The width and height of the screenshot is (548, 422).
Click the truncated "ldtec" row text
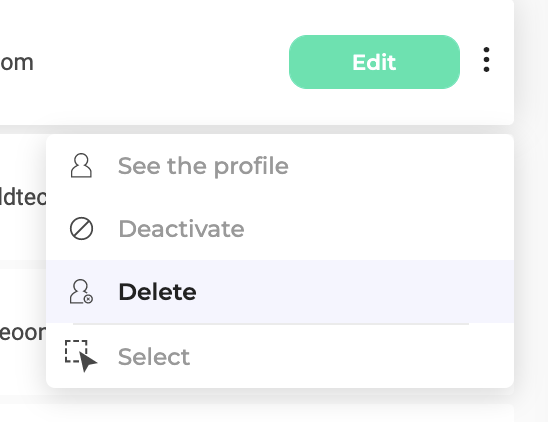[x=23, y=197]
